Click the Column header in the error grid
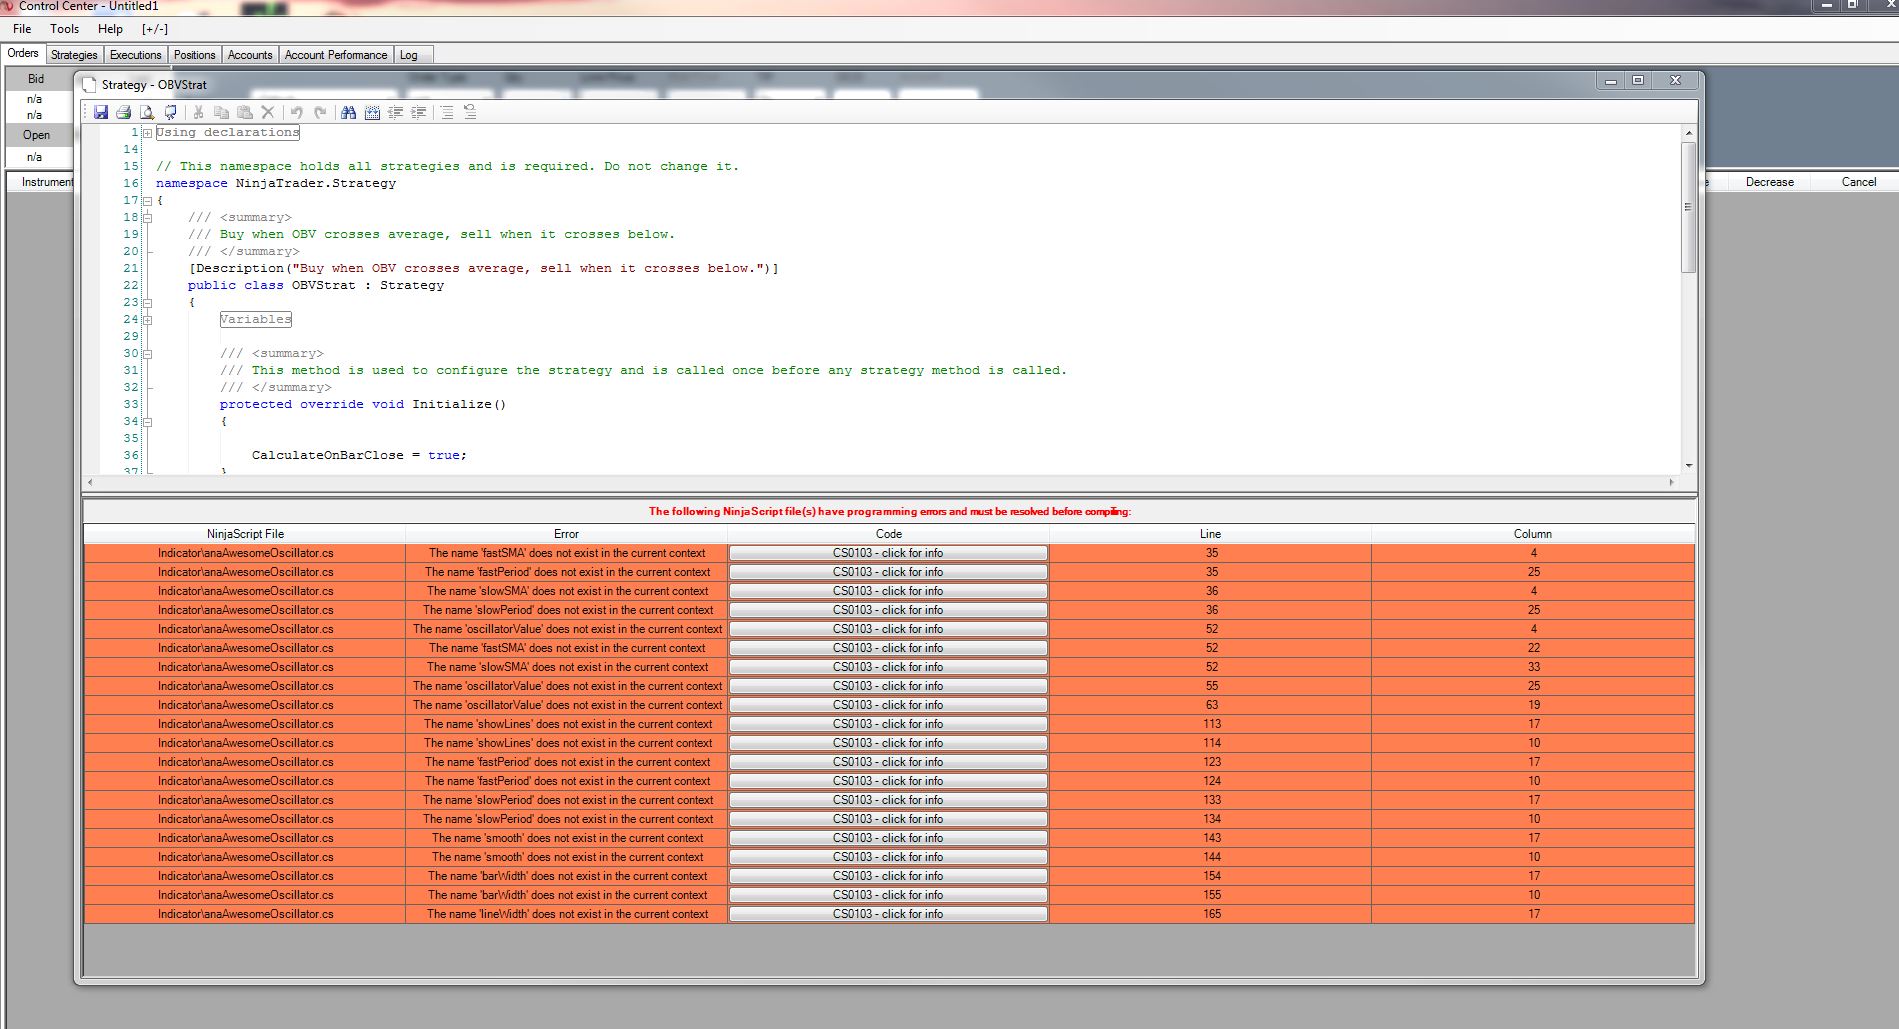The image size is (1899, 1029). pyautogui.click(x=1533, y=534)
